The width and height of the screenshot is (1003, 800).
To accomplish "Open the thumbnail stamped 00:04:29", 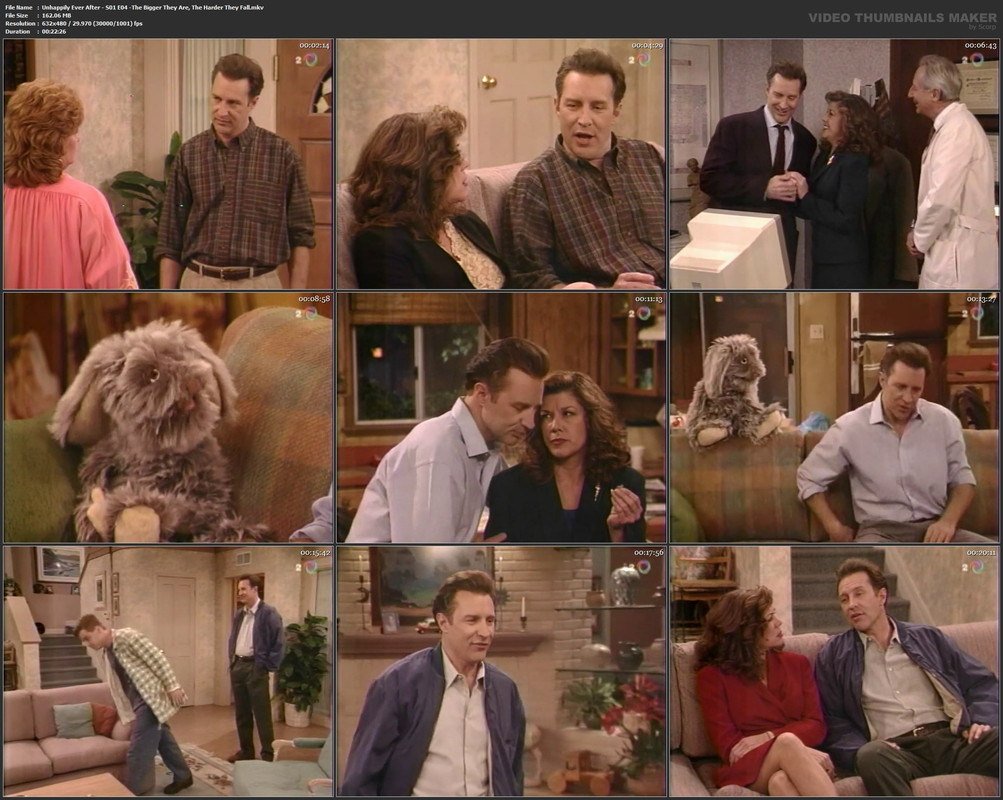I will (502, 164).
